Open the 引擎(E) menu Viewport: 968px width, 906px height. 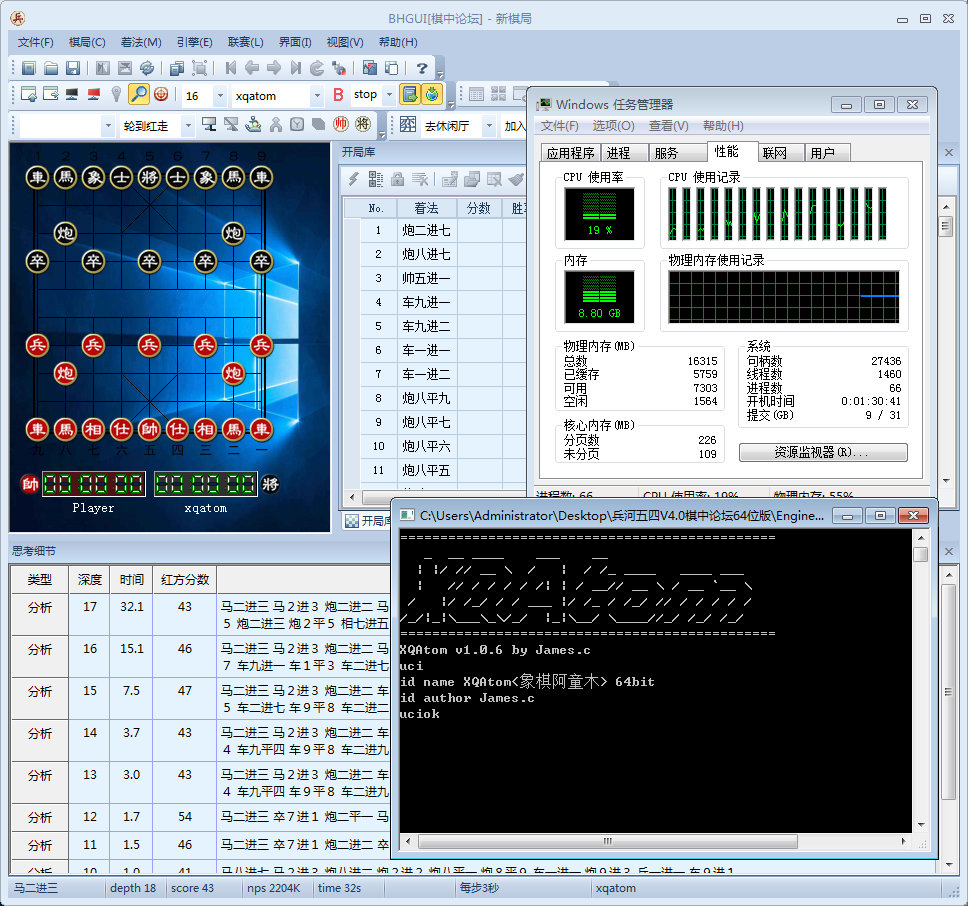pos(194,42)
